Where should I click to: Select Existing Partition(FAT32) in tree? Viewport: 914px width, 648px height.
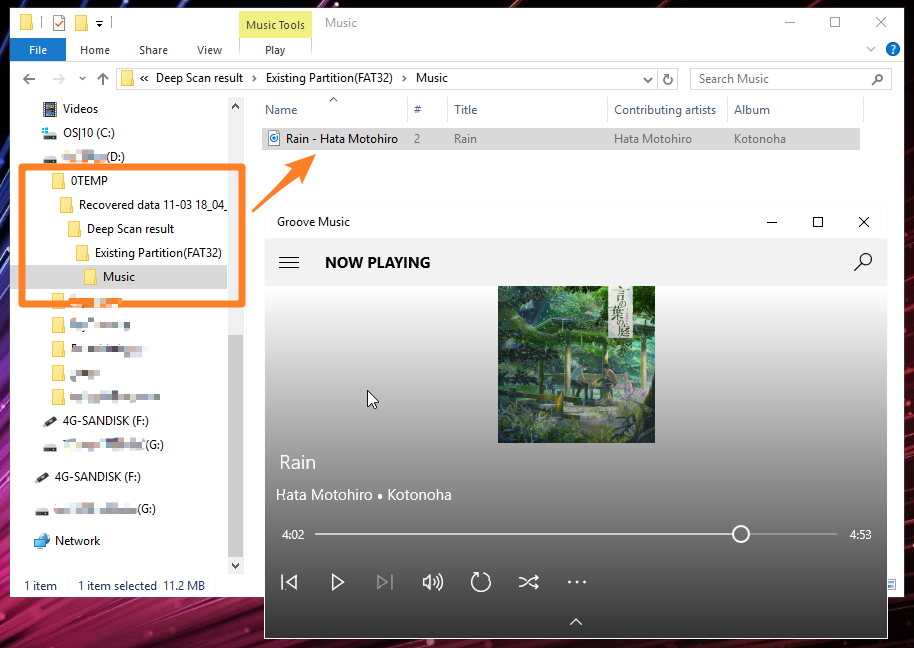[158, 253]
